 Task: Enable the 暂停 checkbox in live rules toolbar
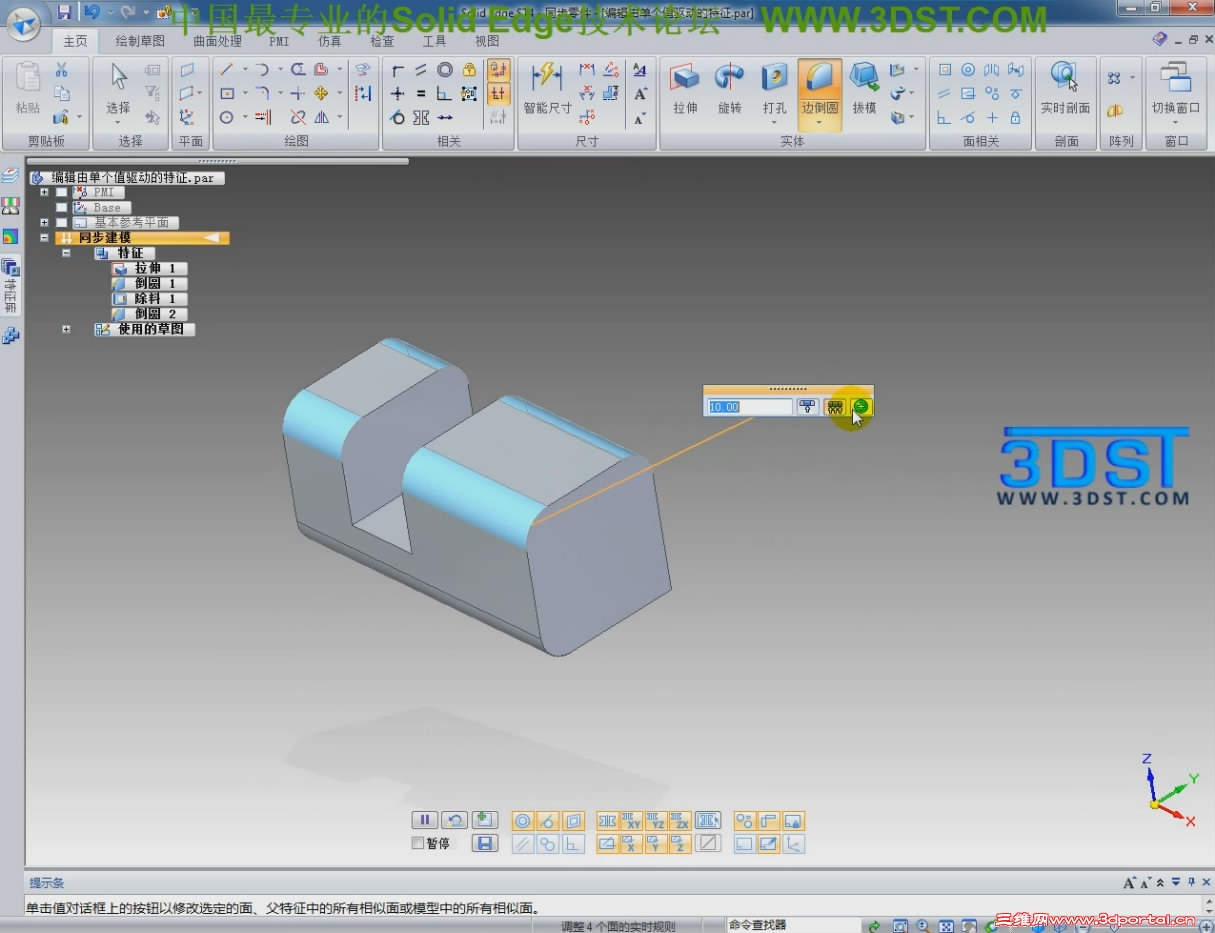point(417,843)
